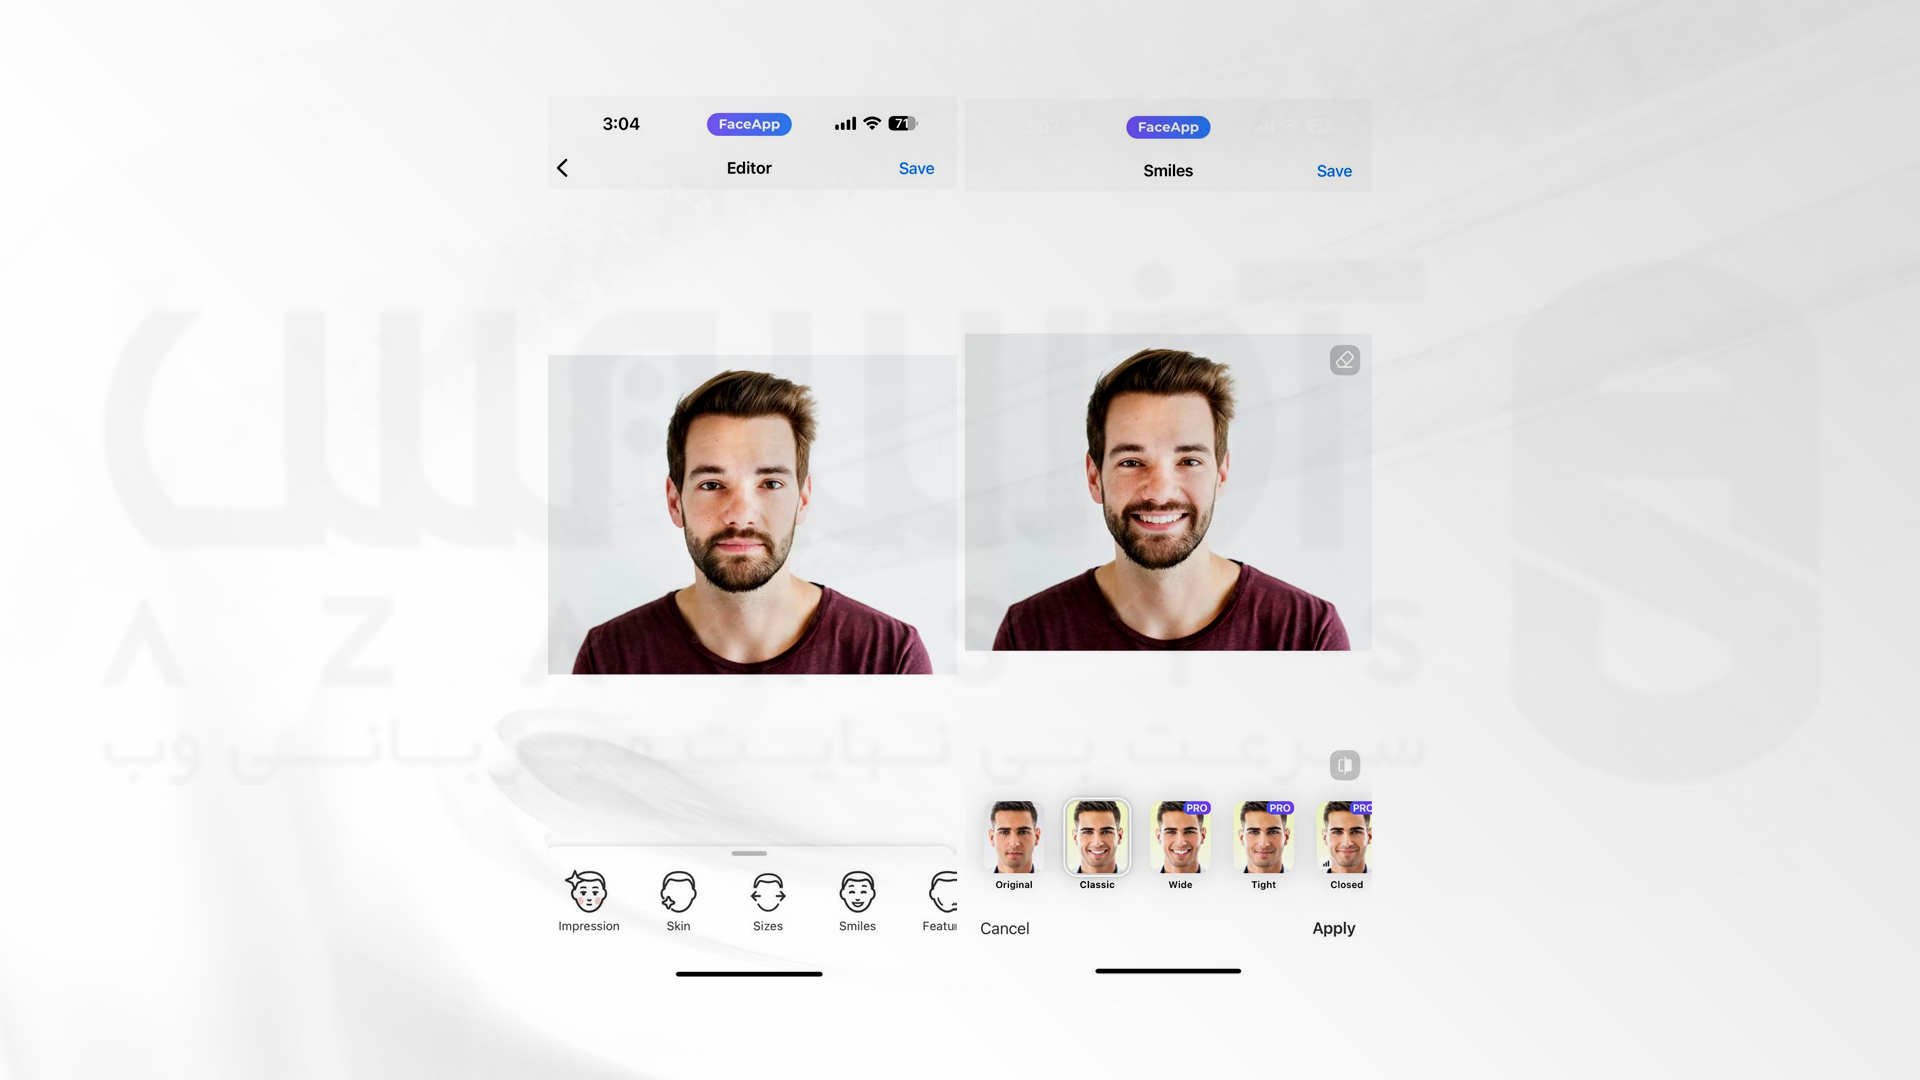Image resolution: width=1920 pixels, height=1080 pixels.
Task: Open the Editor back navigation
Action: pyautogui.click(x=563, y=167)
